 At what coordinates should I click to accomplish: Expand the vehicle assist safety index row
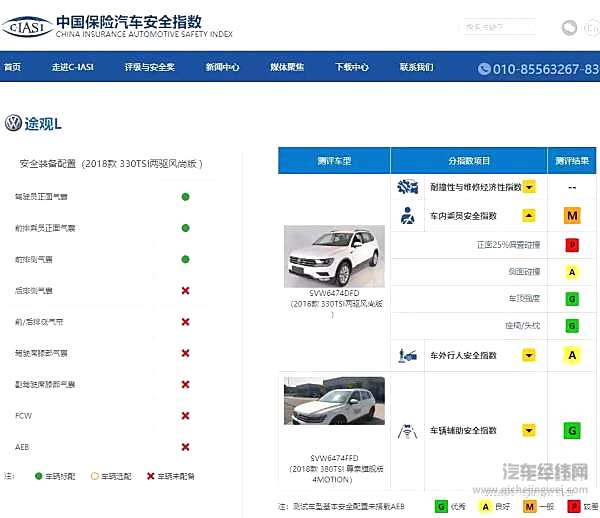[x=529, y=430]
